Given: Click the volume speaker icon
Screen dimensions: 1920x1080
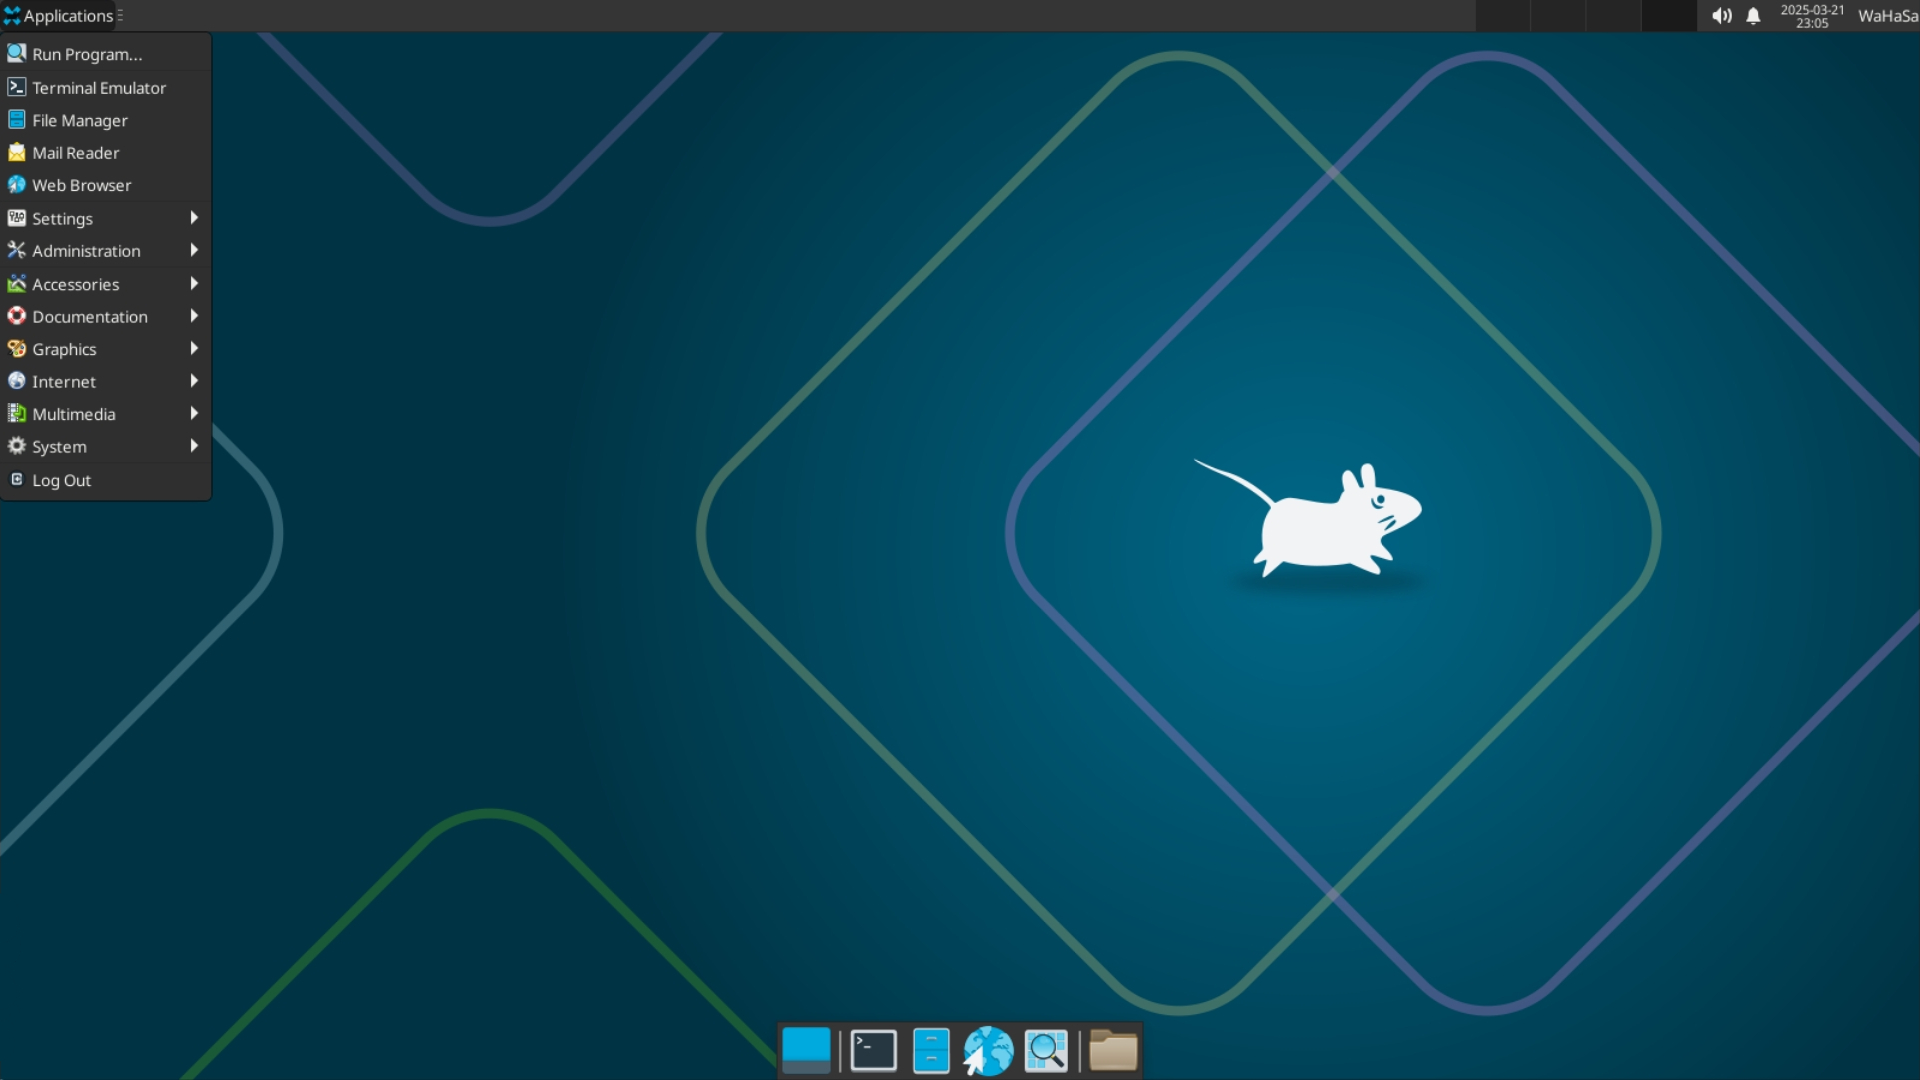Looking at the screenshot, I should pyautogui.click(x=1721, y=16).
